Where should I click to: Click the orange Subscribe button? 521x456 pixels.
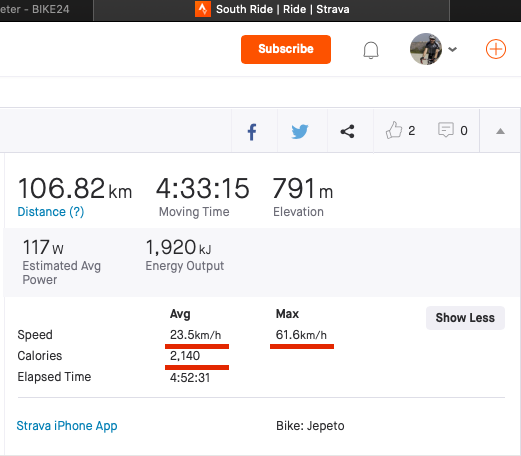point(286,49)
